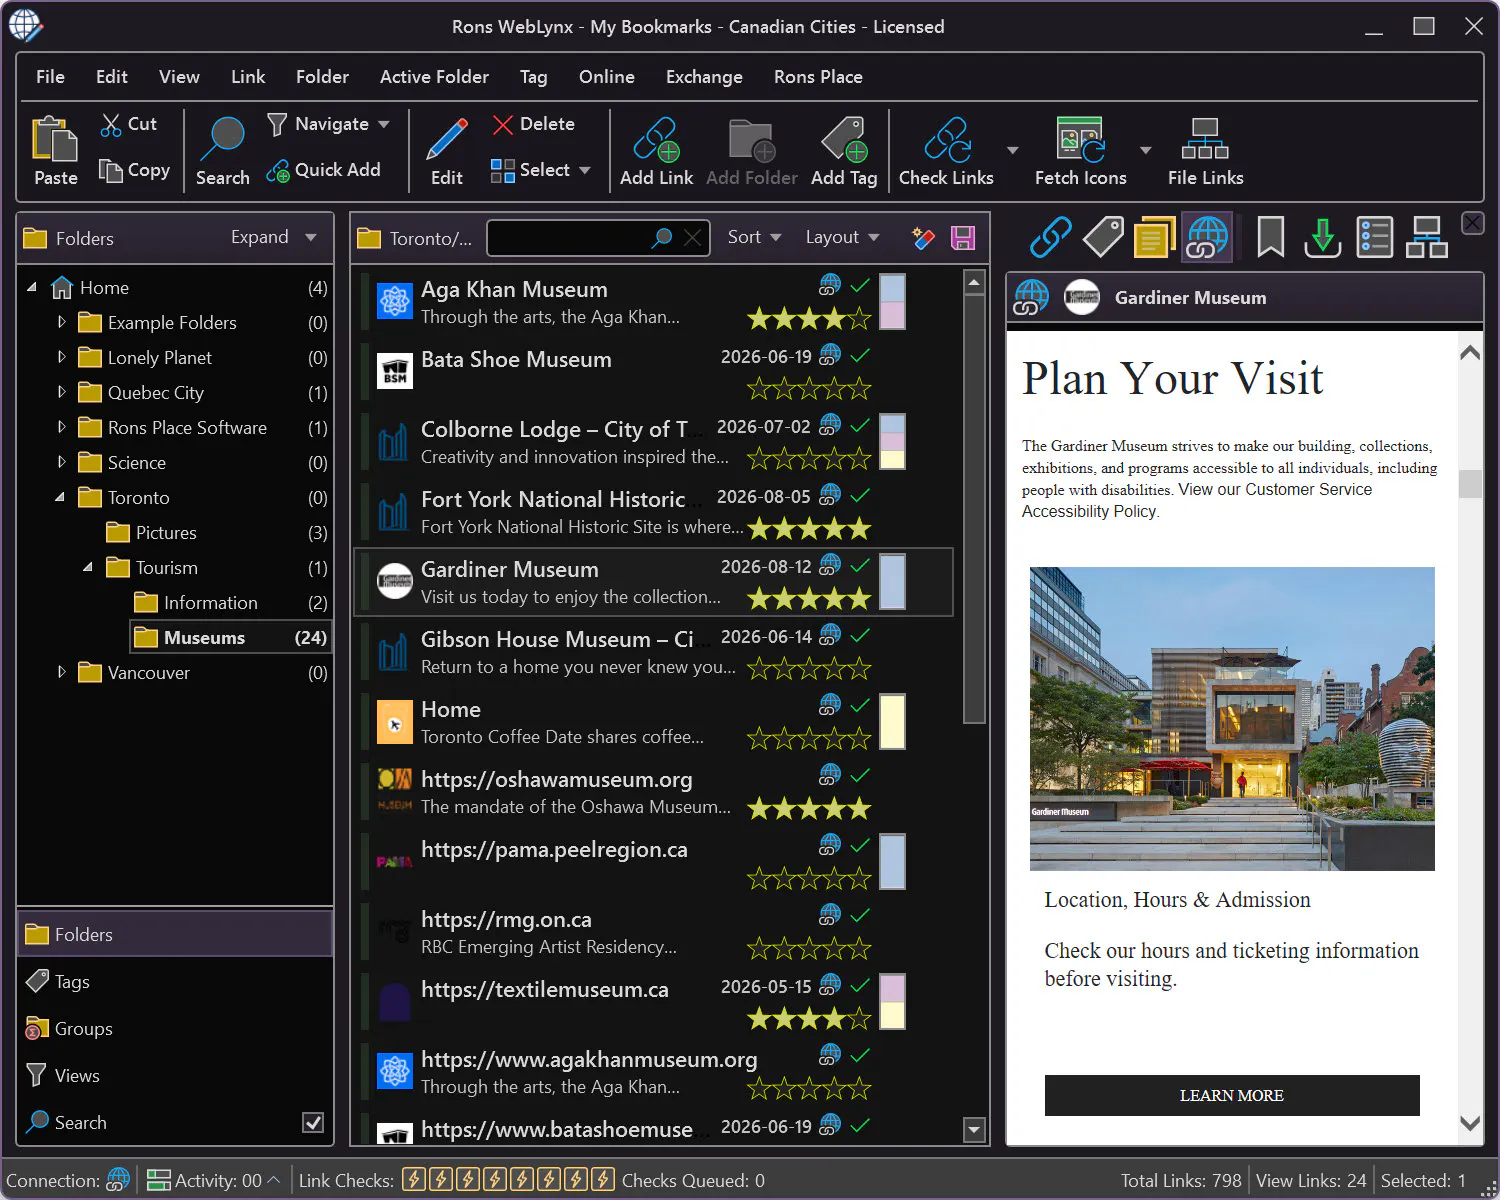Select the web page preview globe icon
This screenshot has width=1500, height=1200.
click(x=1207, y=238)
